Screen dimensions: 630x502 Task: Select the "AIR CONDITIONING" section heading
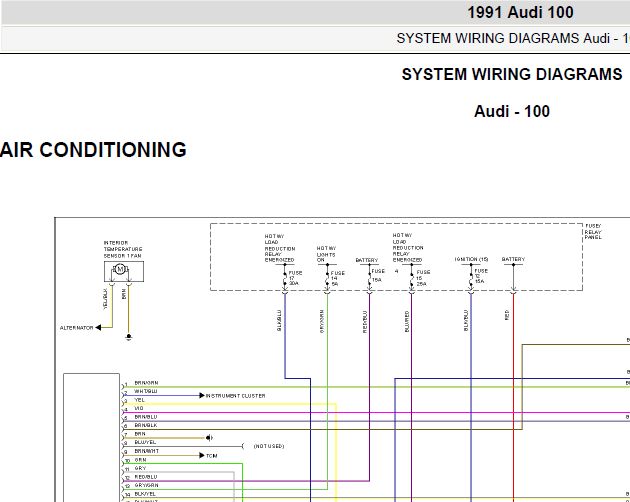click(x=93, y=150)
